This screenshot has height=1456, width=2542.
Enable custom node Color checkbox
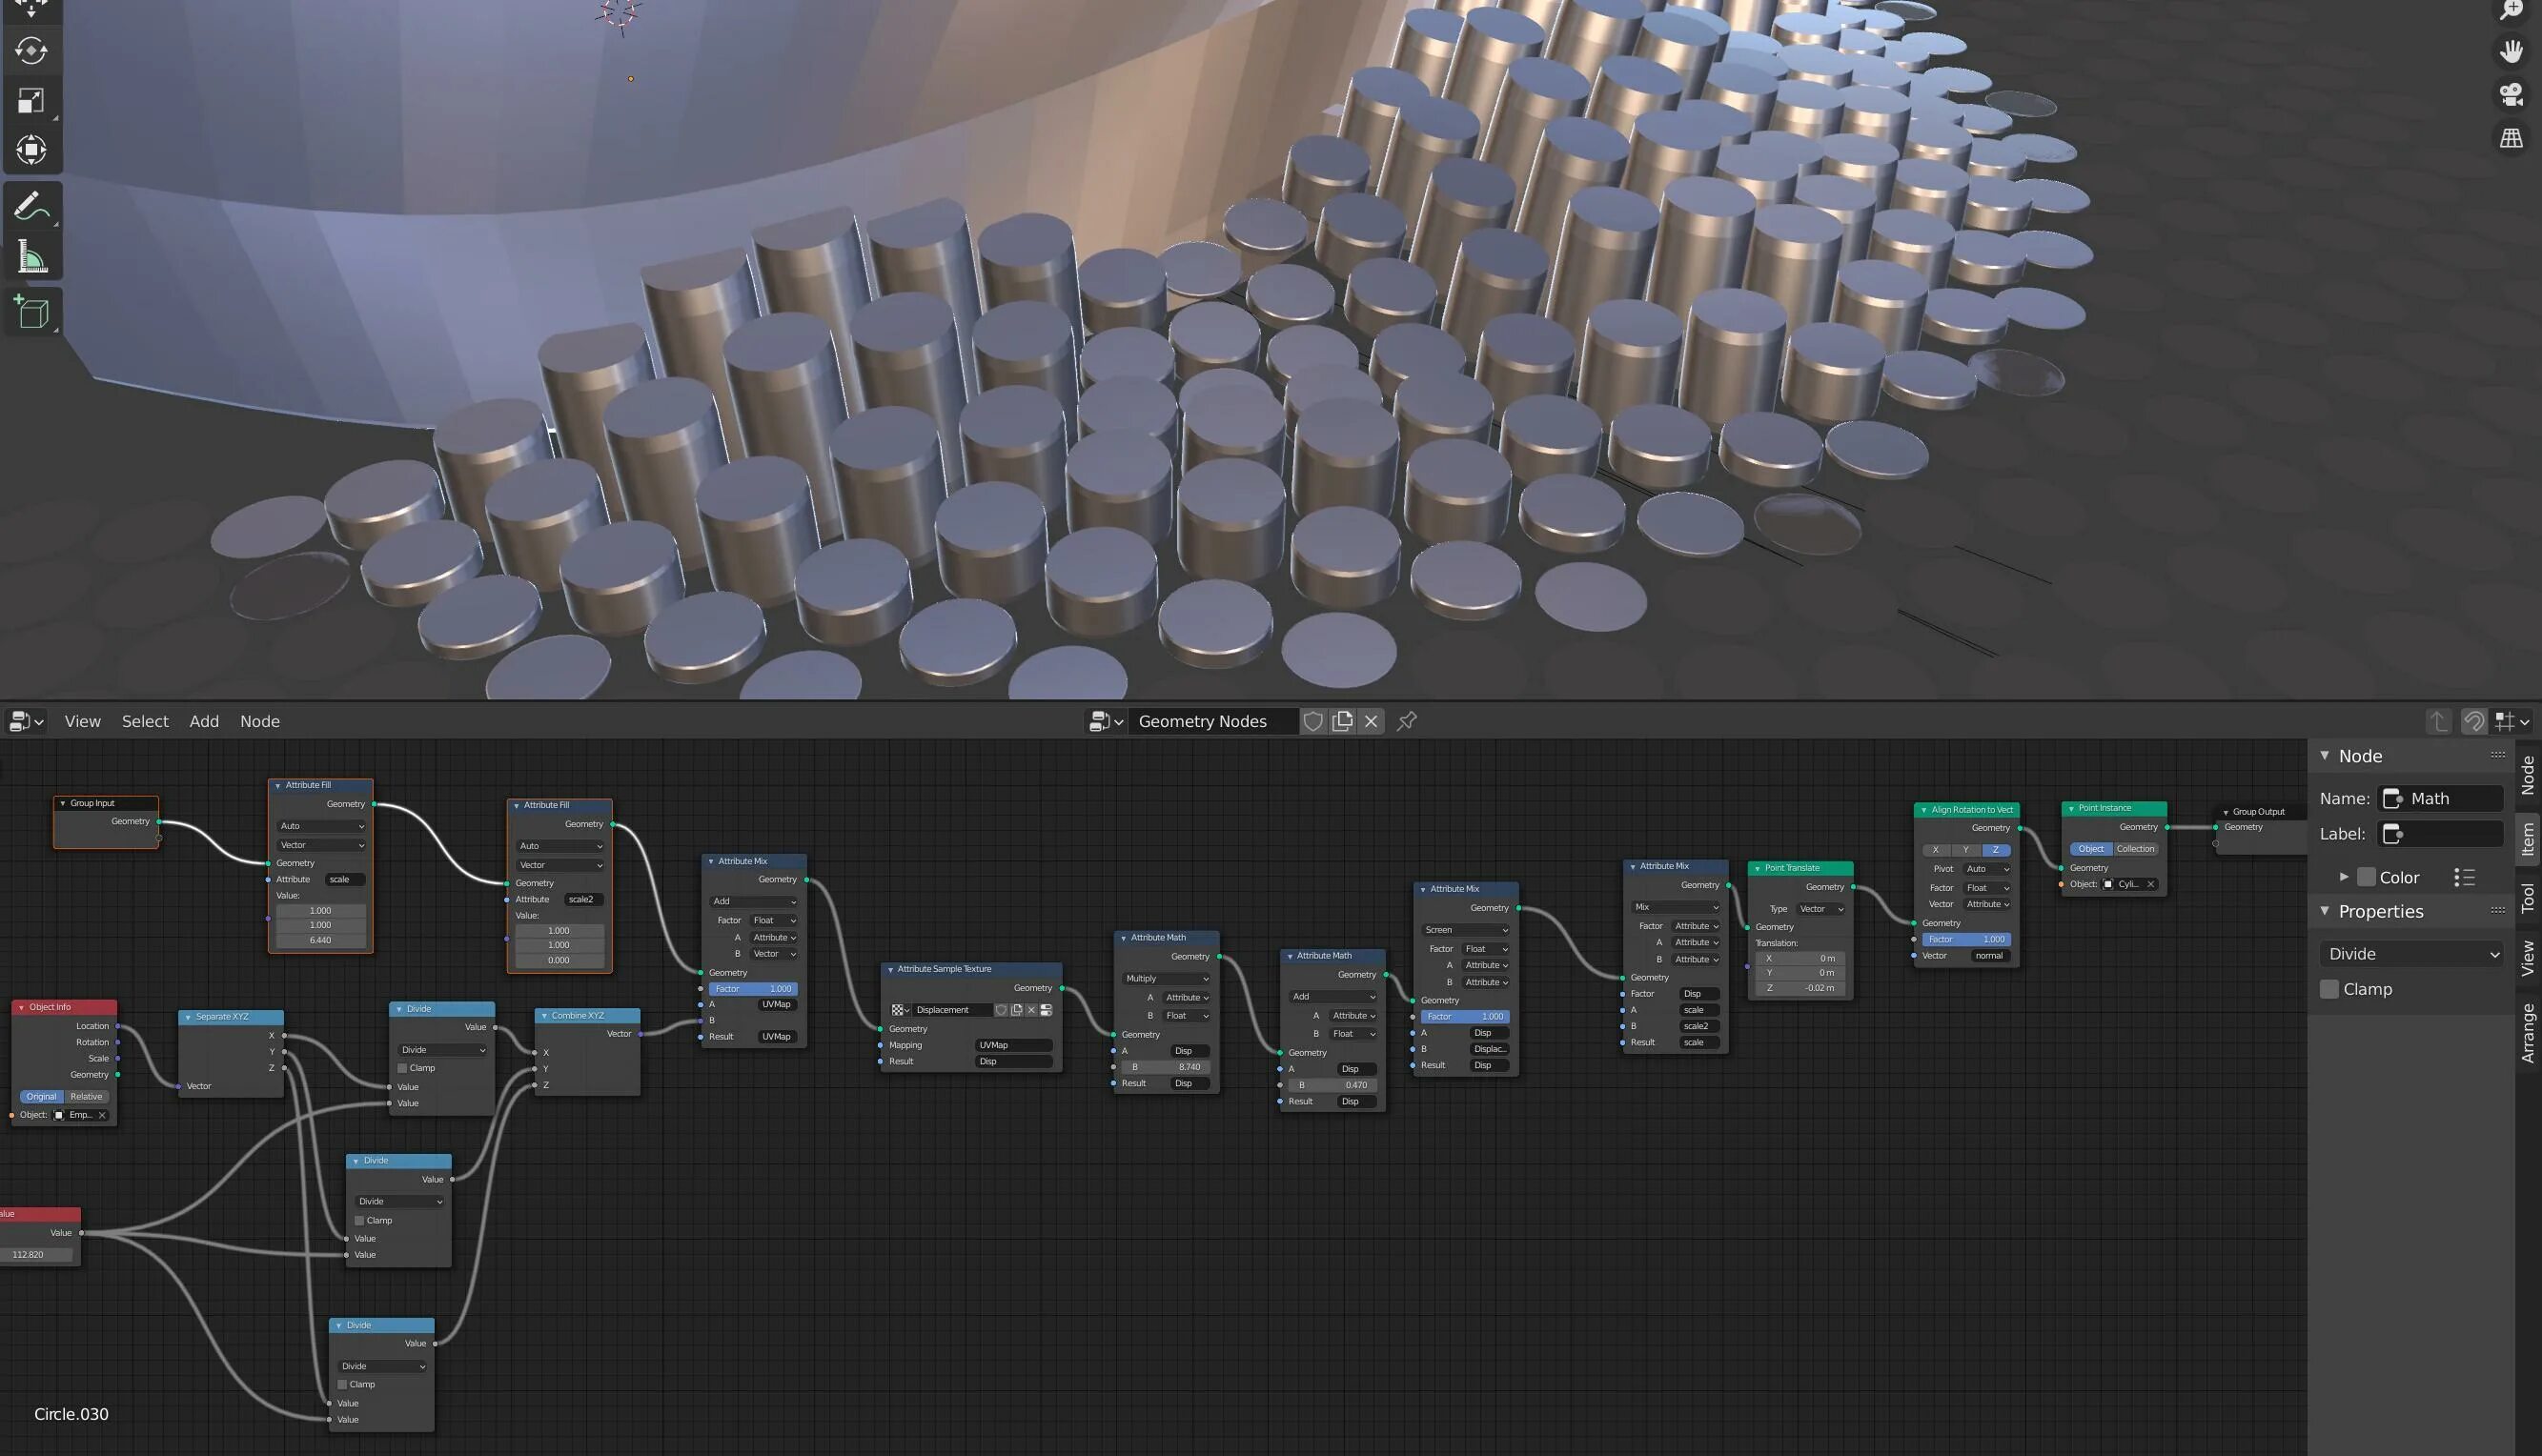pyautogui.click(x=2366, y=877)
